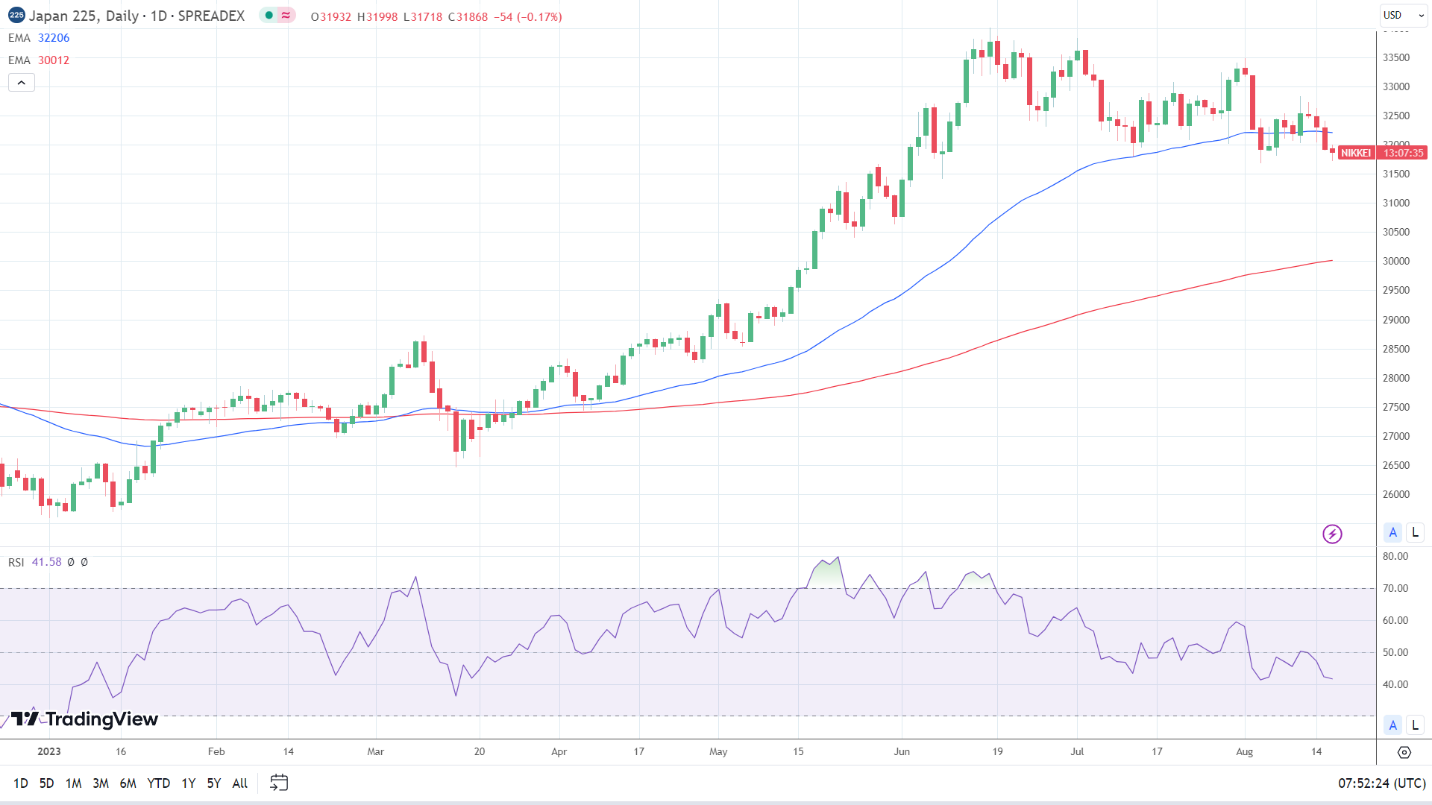Click the high value 31998
The height and width of the screenshot is (805, 1432).
pyautogui.click(x=382, y=17)
